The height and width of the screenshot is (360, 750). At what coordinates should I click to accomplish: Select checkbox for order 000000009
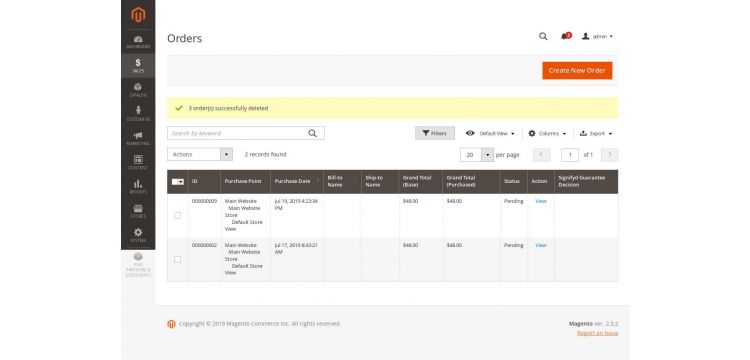pyautogui.click(x=177, y=216)
